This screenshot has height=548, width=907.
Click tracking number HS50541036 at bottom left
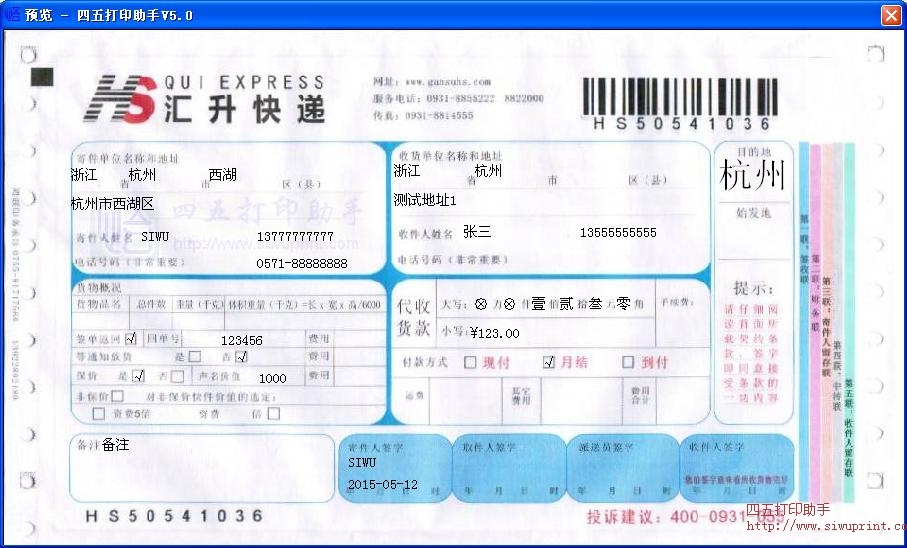[x=174, y=516]
